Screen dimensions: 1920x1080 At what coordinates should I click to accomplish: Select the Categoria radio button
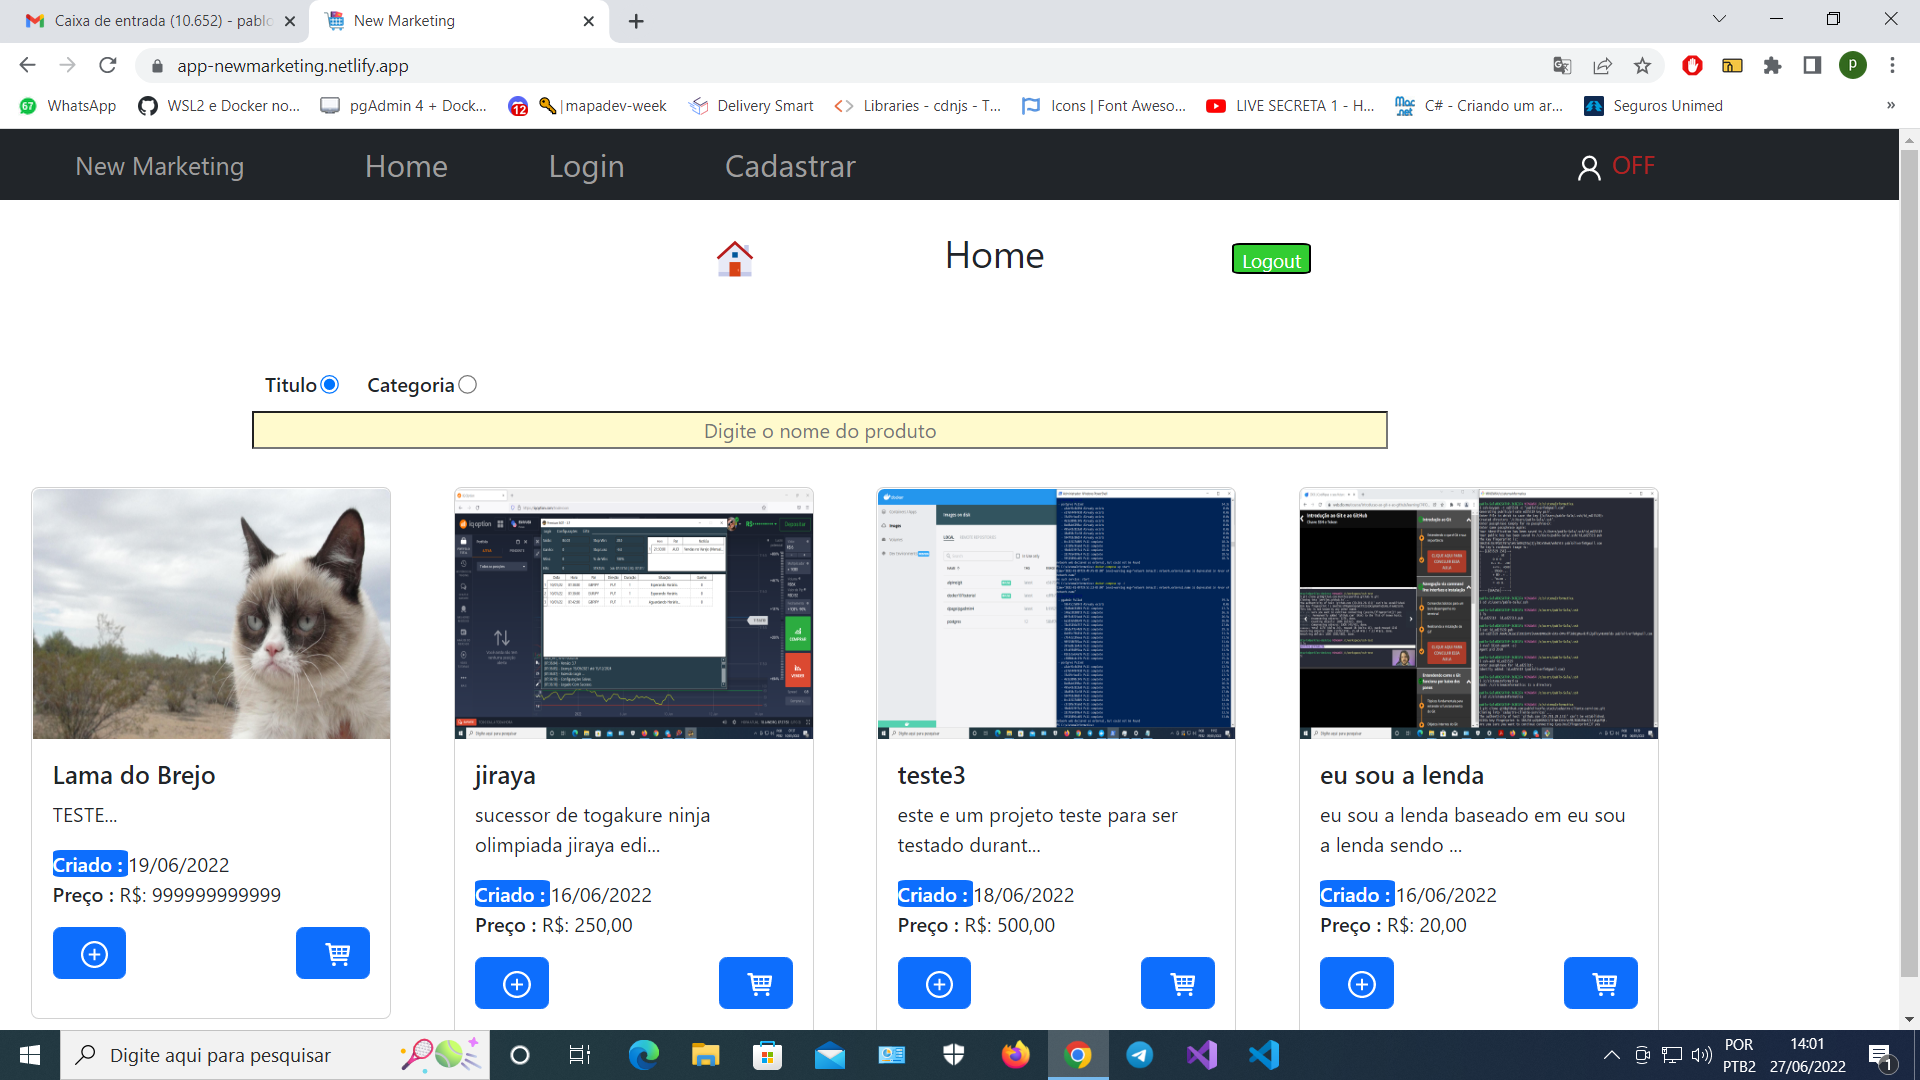468,385
